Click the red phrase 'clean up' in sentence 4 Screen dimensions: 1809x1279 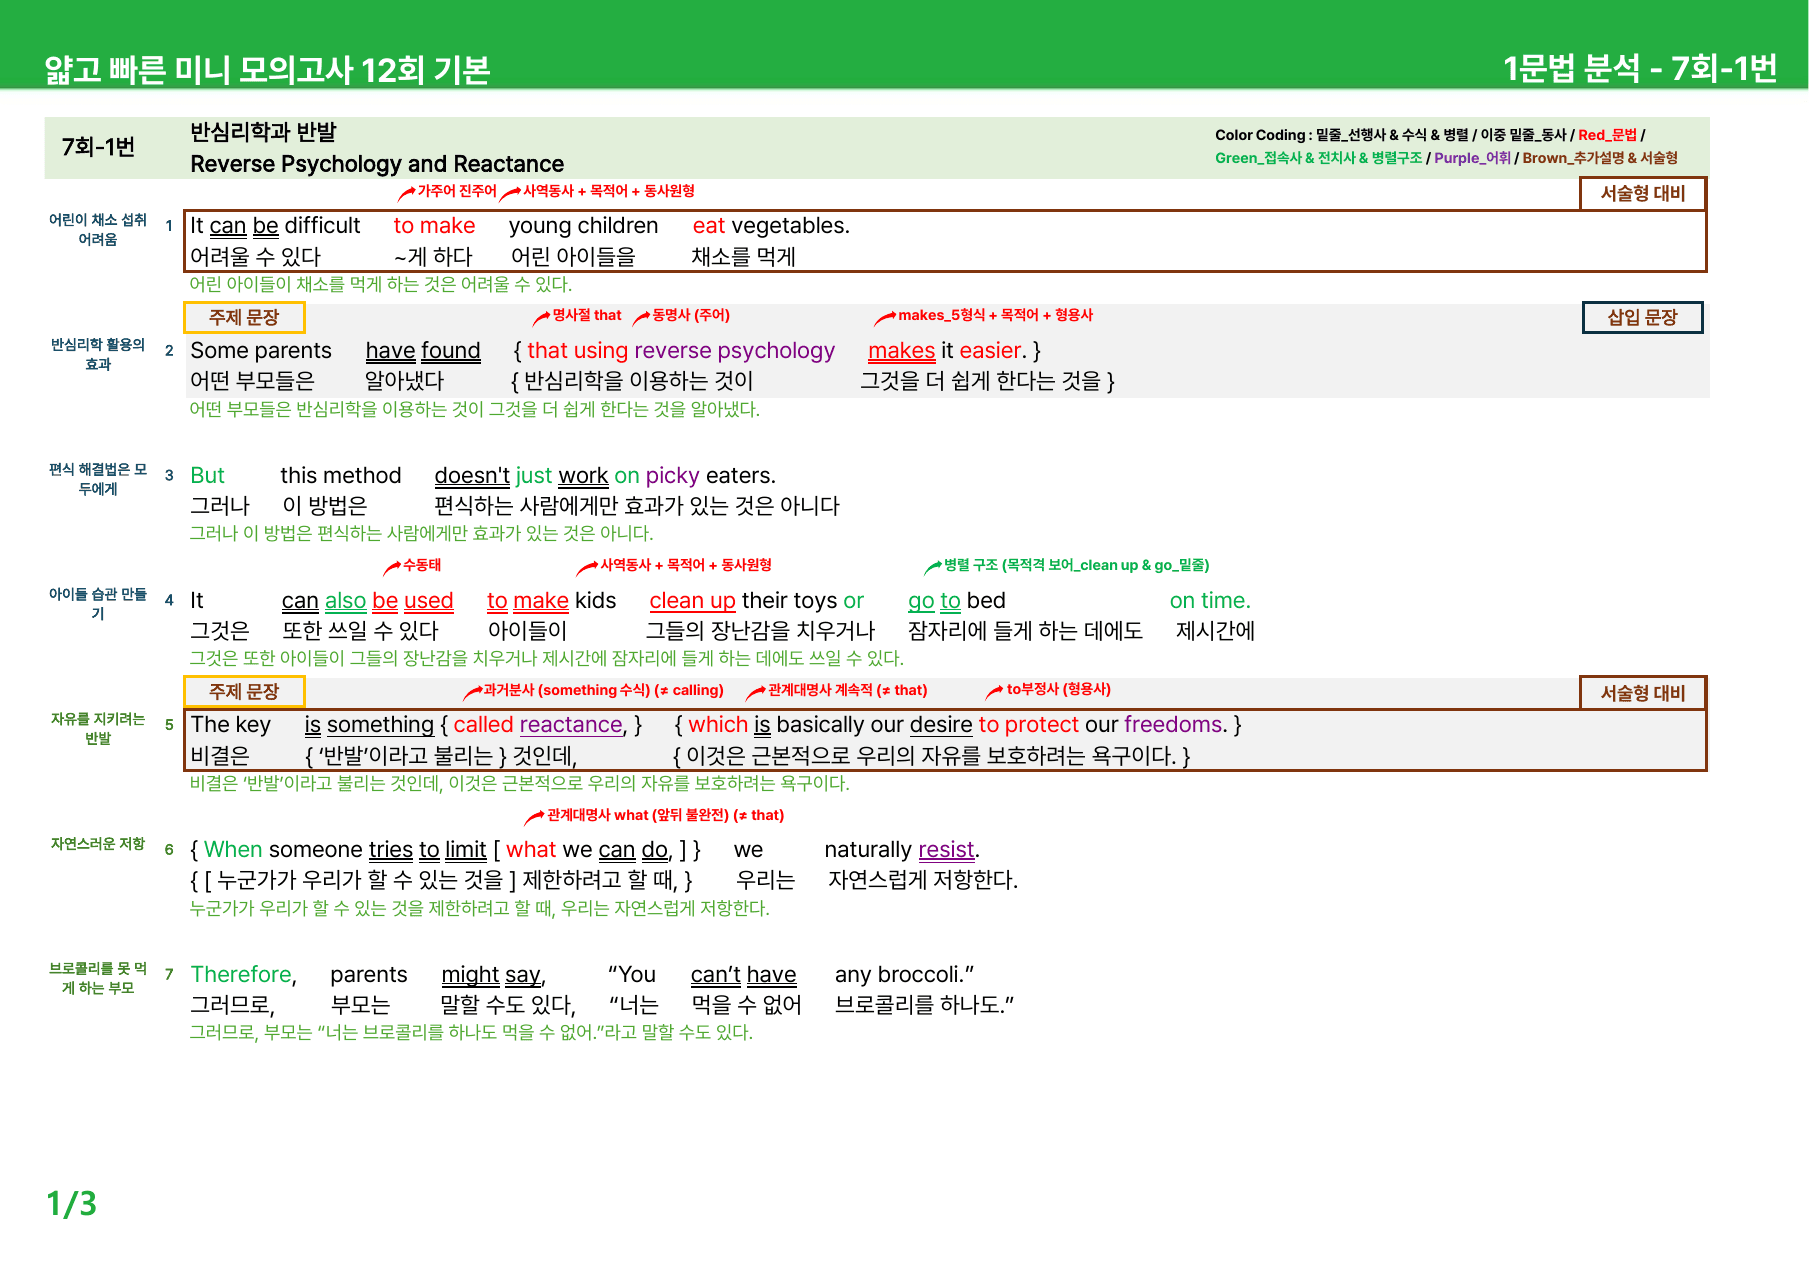click(x=692, y=601)
